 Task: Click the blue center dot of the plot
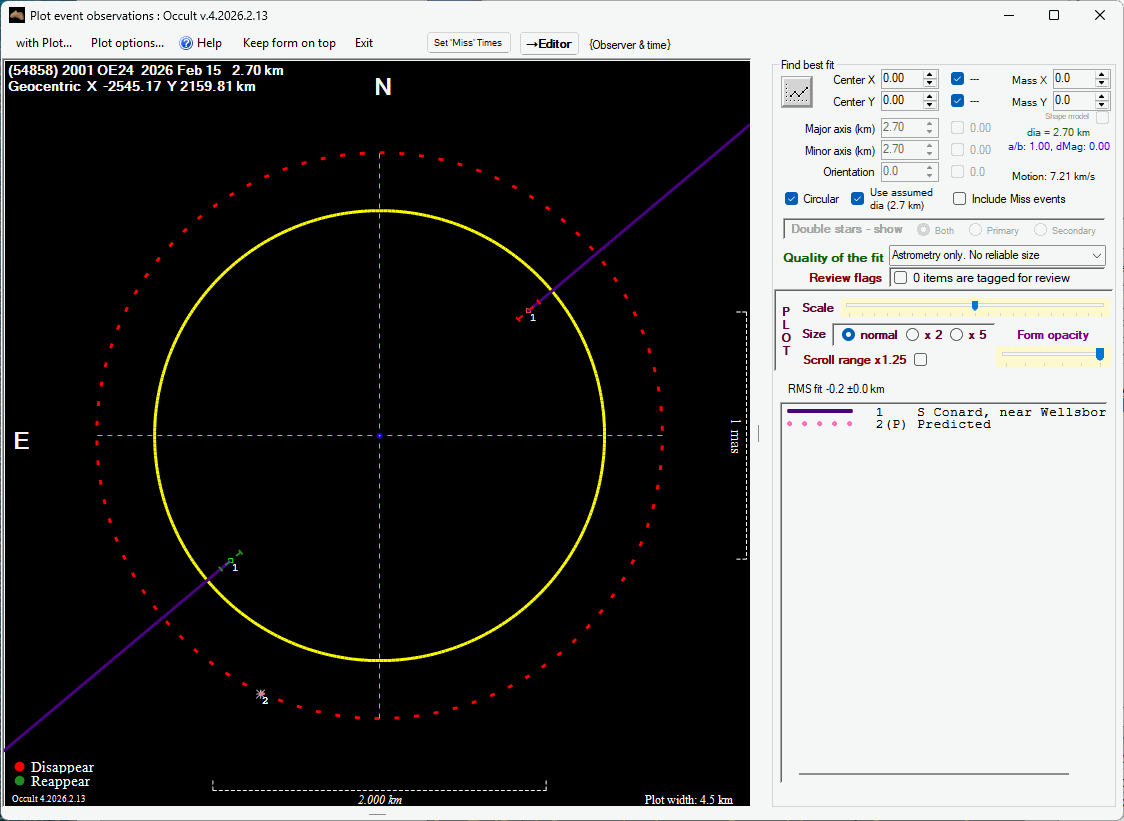pyautogui.click(x=379, y=435)
